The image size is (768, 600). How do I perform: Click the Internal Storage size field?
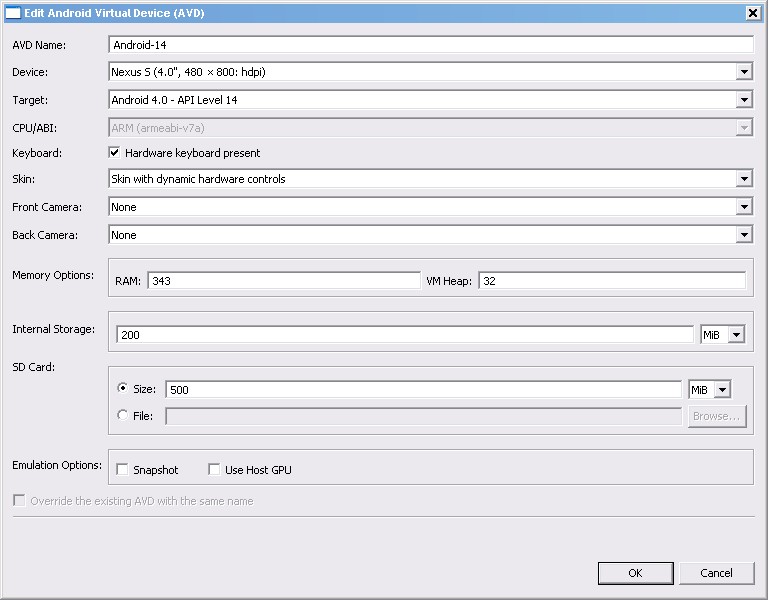(404, 335)
